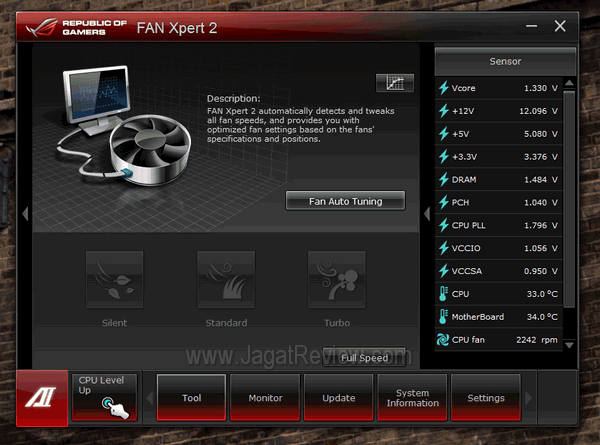600x445 pixels.
Task: Click the VCCSA value 0.950 V
Action: coord(541,271)
